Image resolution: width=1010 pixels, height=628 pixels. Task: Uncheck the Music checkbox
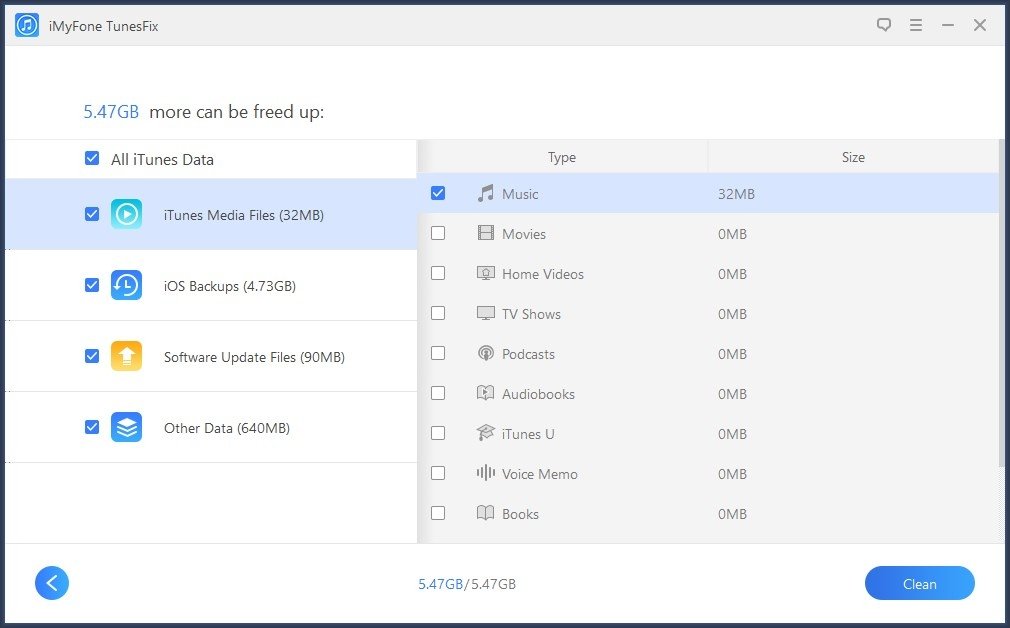(x=438, y=193)
